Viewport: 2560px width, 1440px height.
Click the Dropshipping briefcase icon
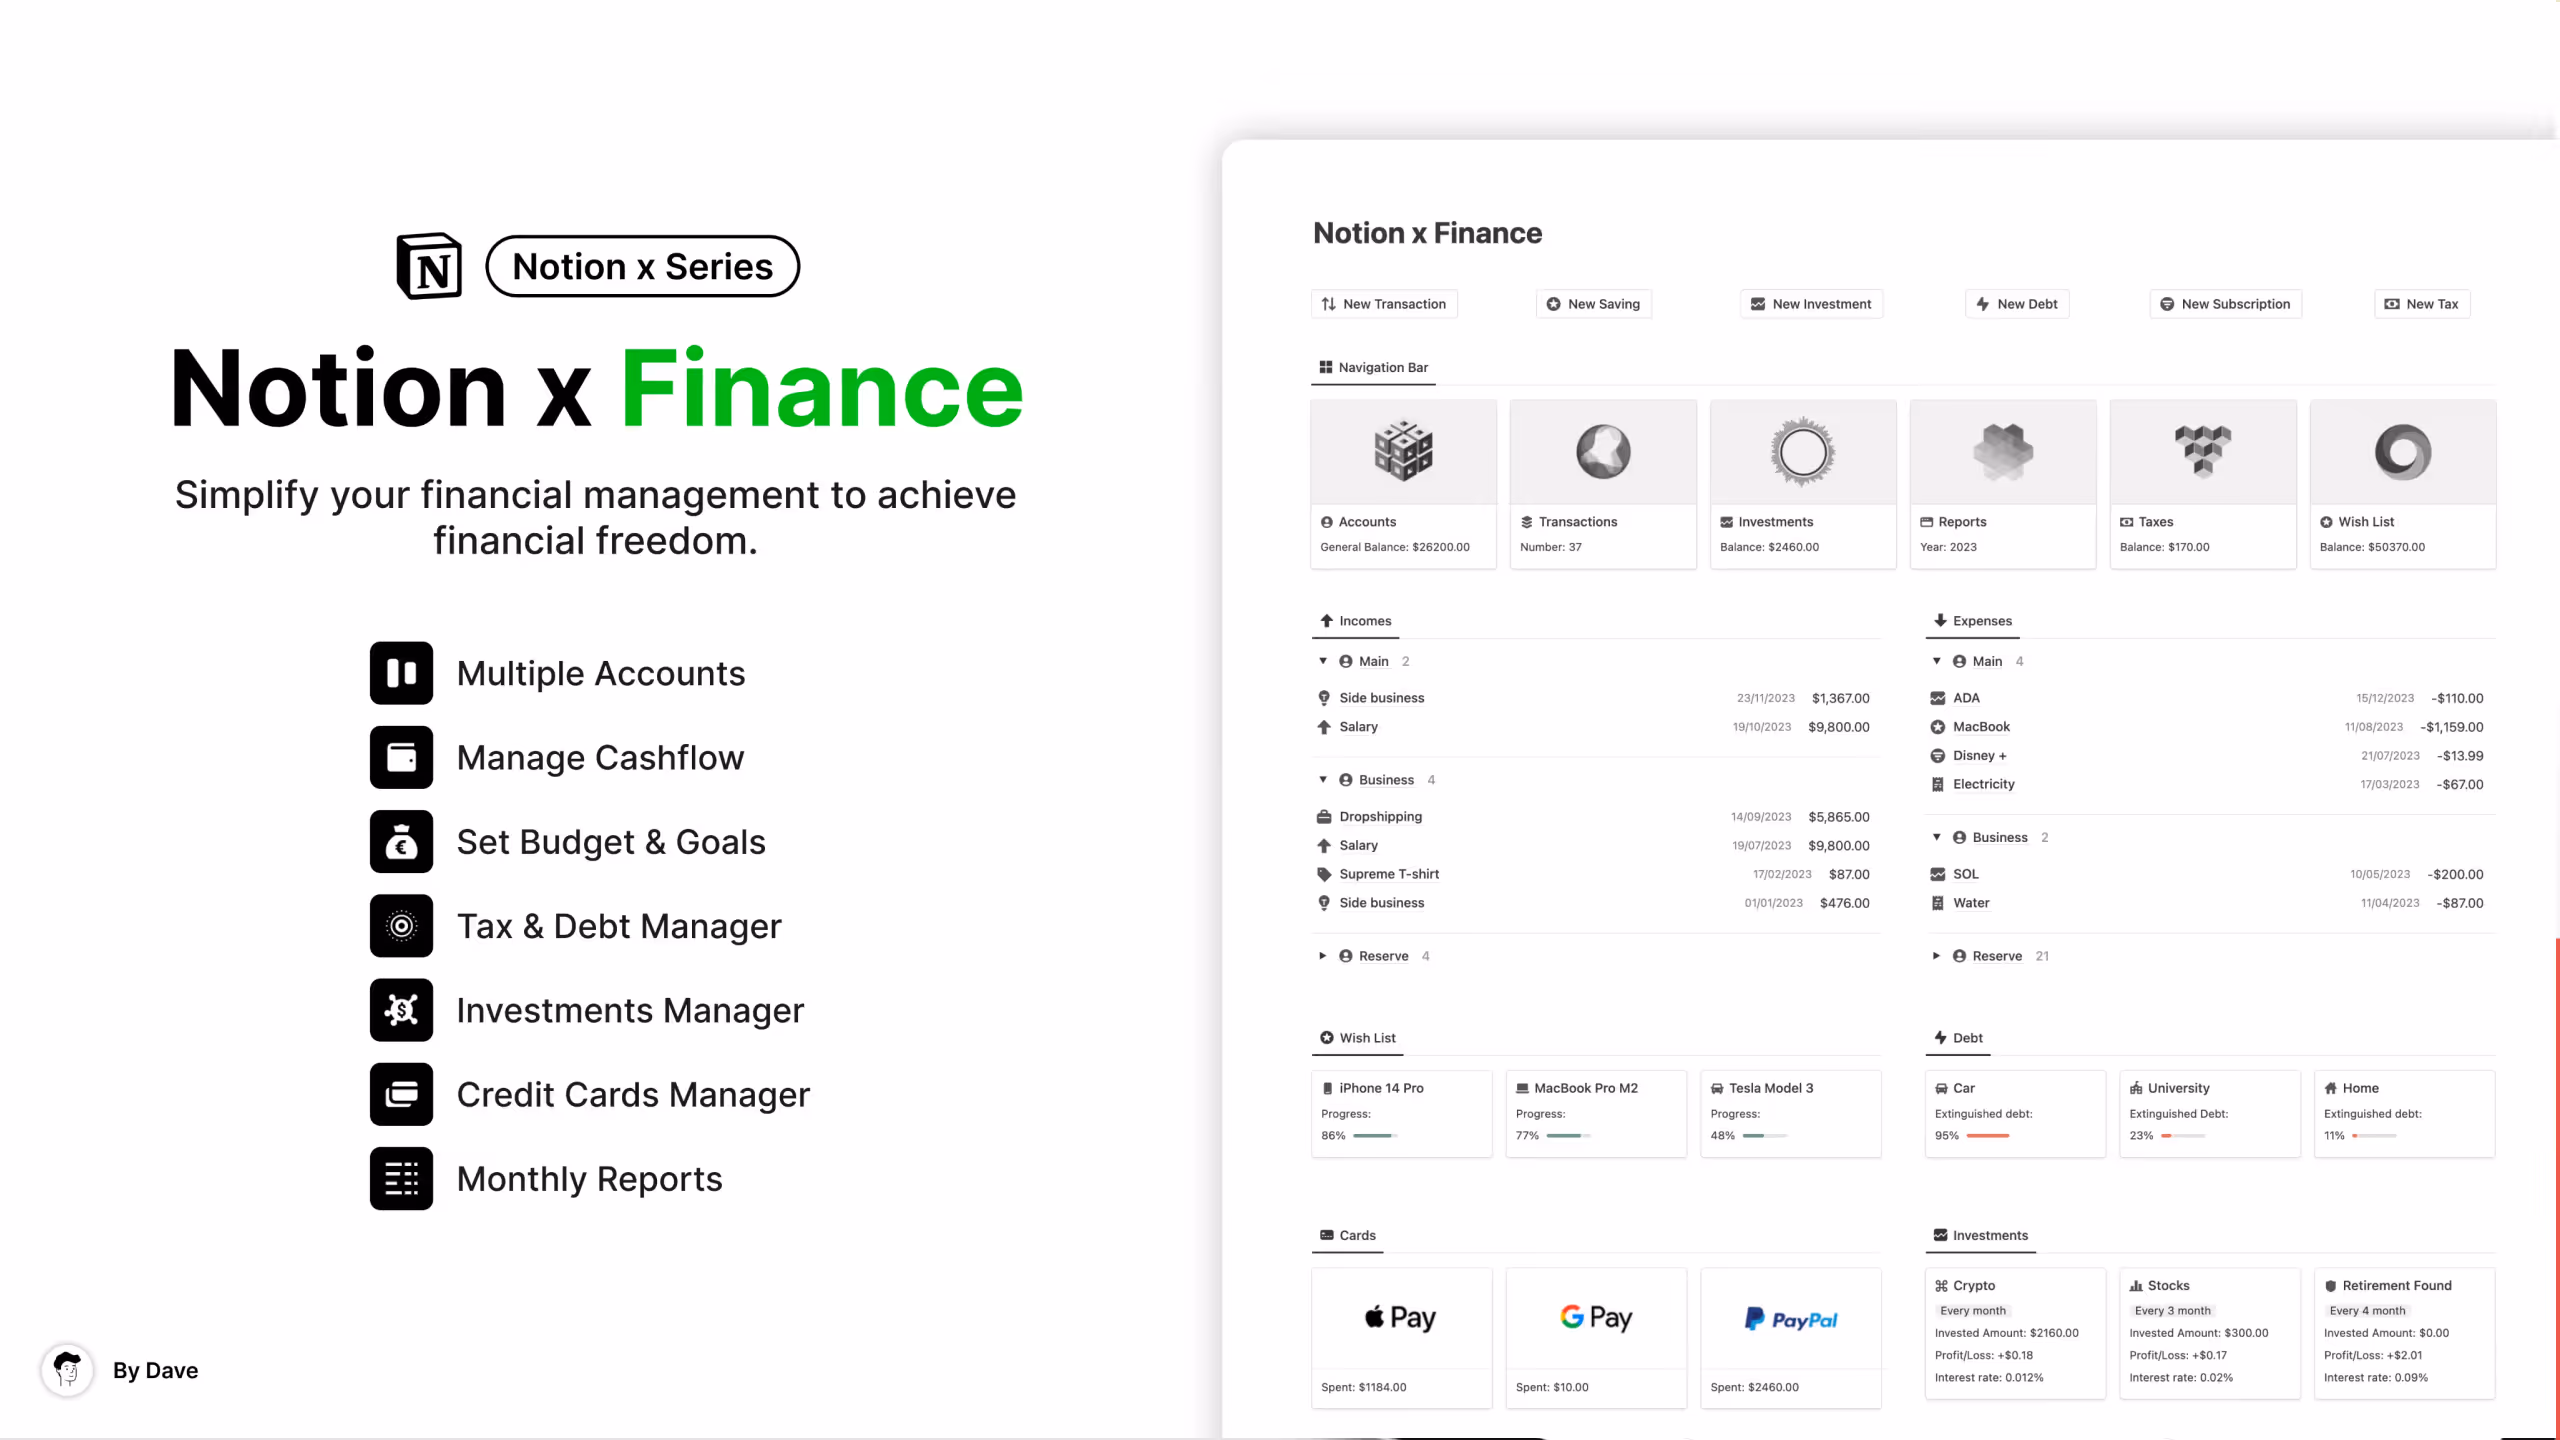coord(1324,817)
